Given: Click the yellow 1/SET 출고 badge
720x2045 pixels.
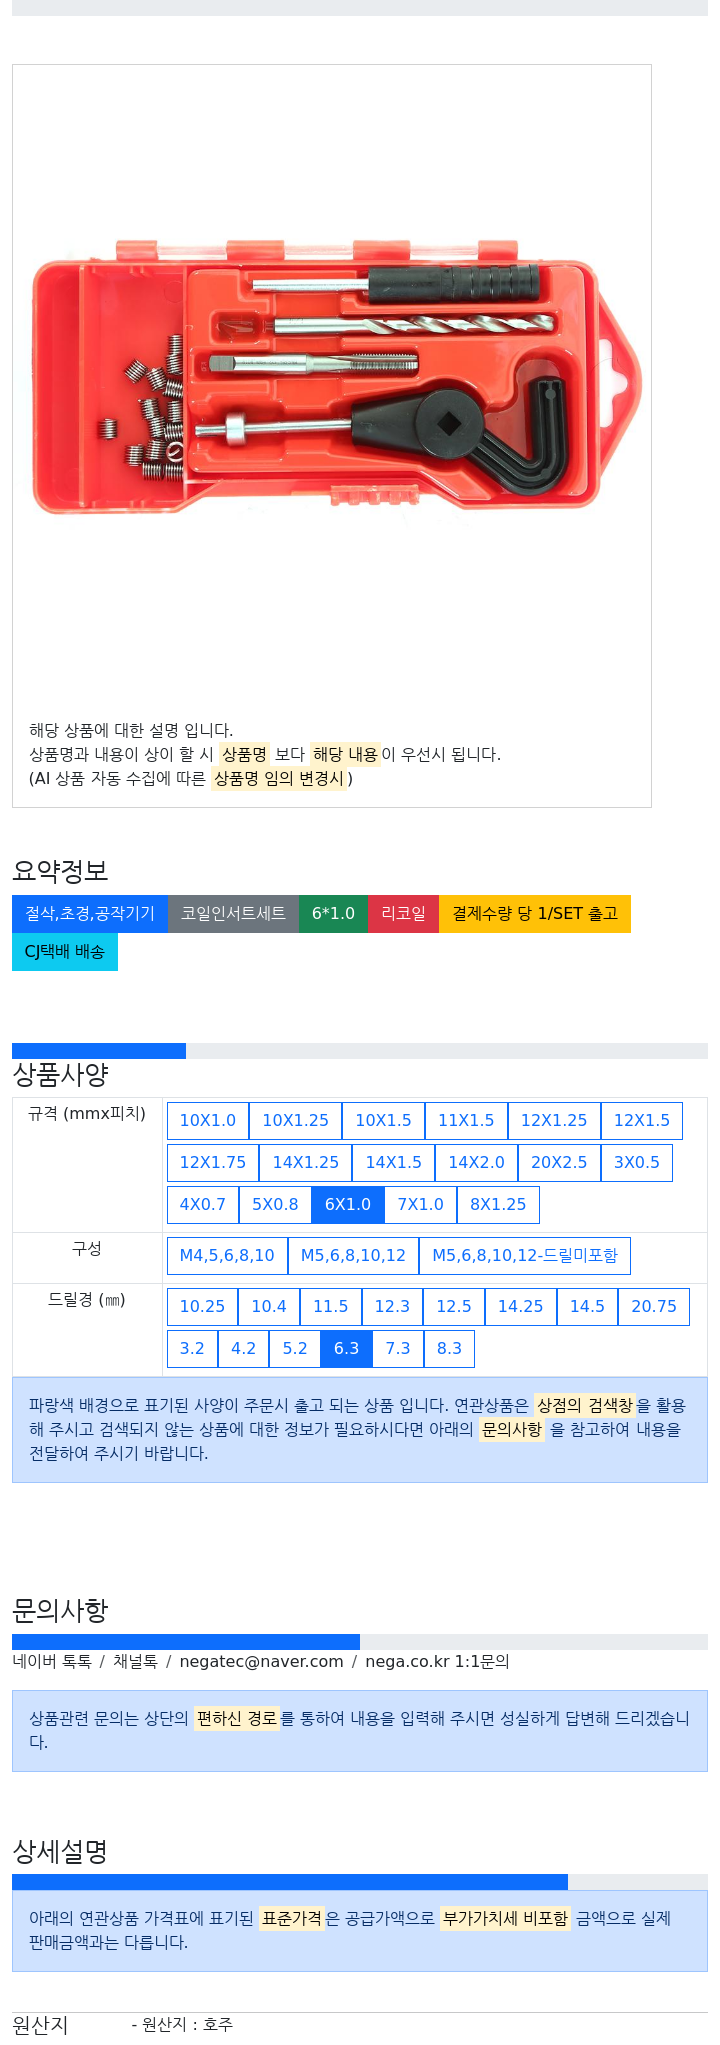Looking at the screenshot, I should coord(535,914).
